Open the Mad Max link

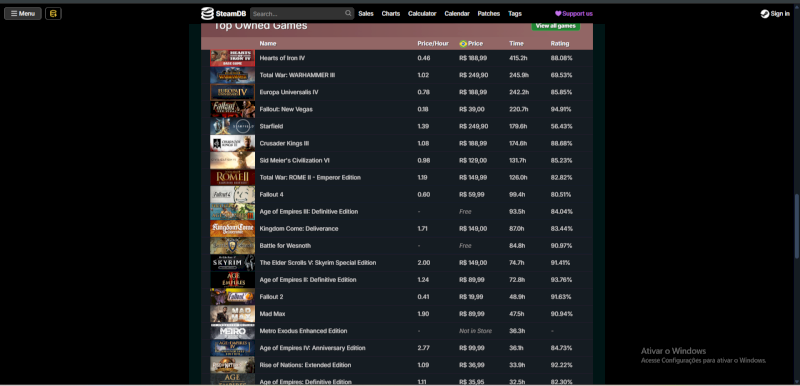(272, 314)
